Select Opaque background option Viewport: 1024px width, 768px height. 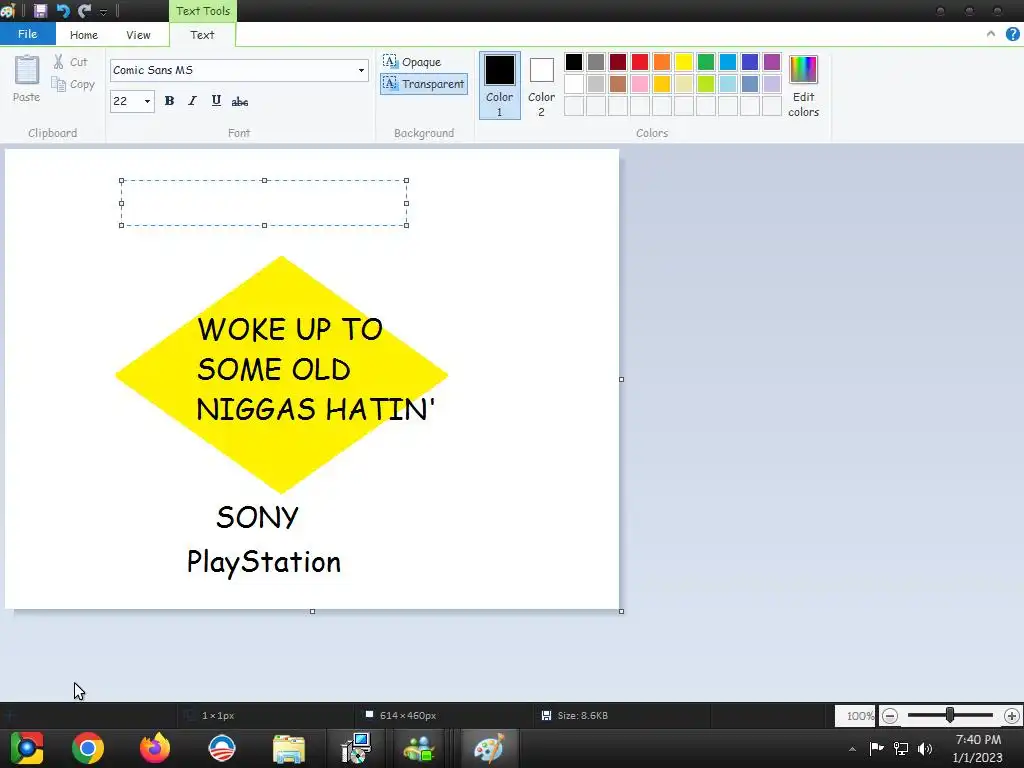pos(413,61)
